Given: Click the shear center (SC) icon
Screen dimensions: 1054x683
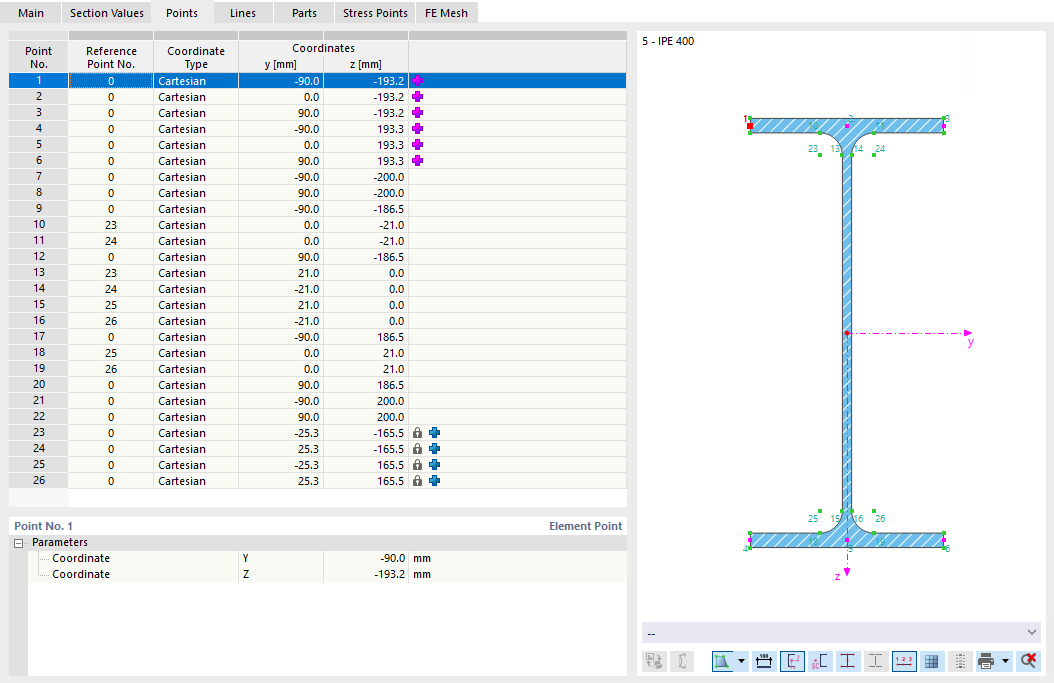Looking at the screenshot, I should tap(819, 661).
